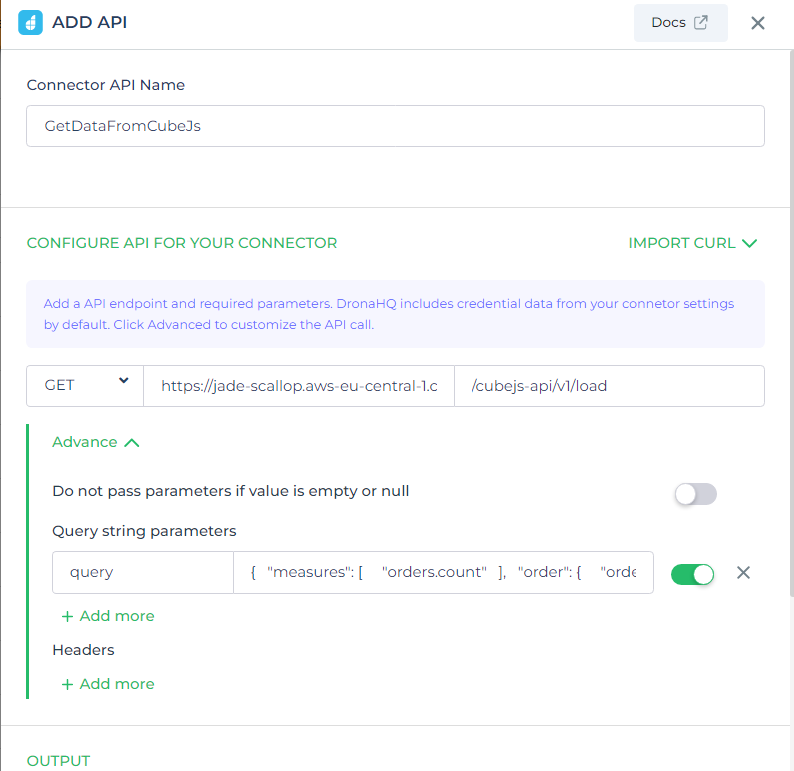Click the DronaHQ logo icon
Image resolution: width=794 pixels, height=771 pixels.
coord(30,22)
